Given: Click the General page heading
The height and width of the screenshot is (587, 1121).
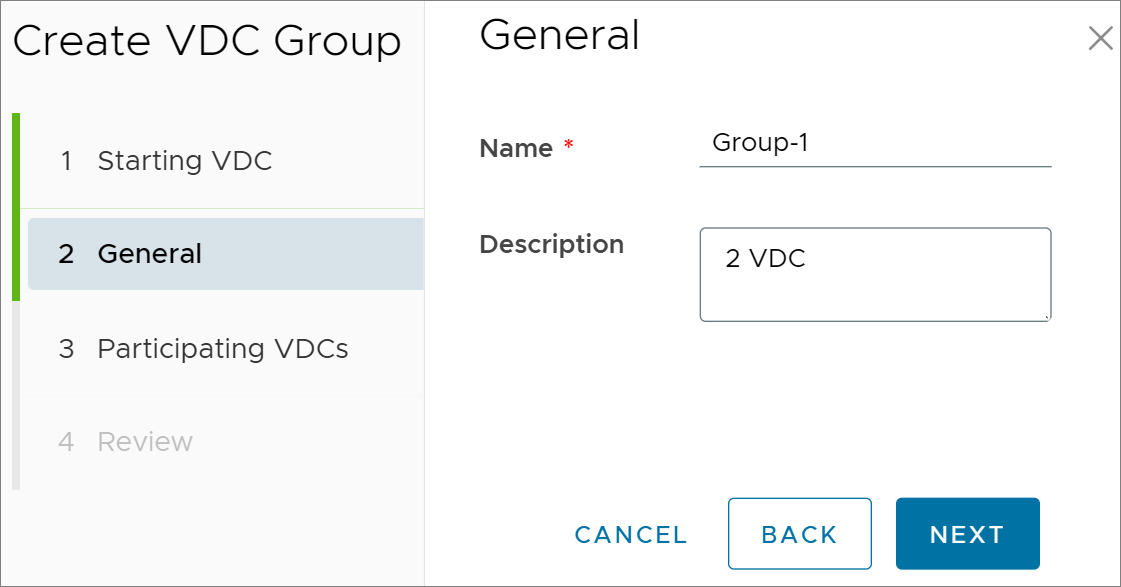Looking at the screenshot, I should tap(560, 35).
